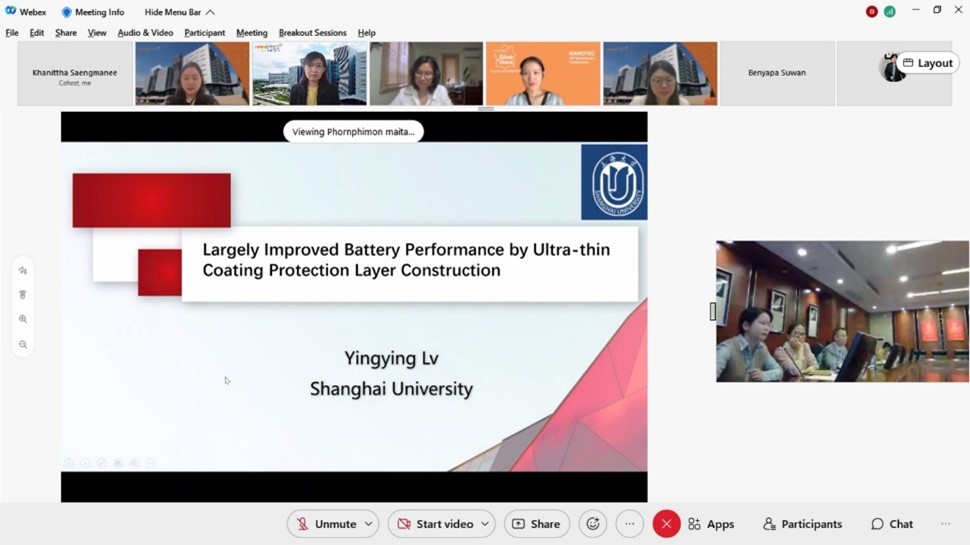This screenshot has height=545, width=970.
Task: Expand the audio options arrow beside Unmute
Action: tap(369, 524)
